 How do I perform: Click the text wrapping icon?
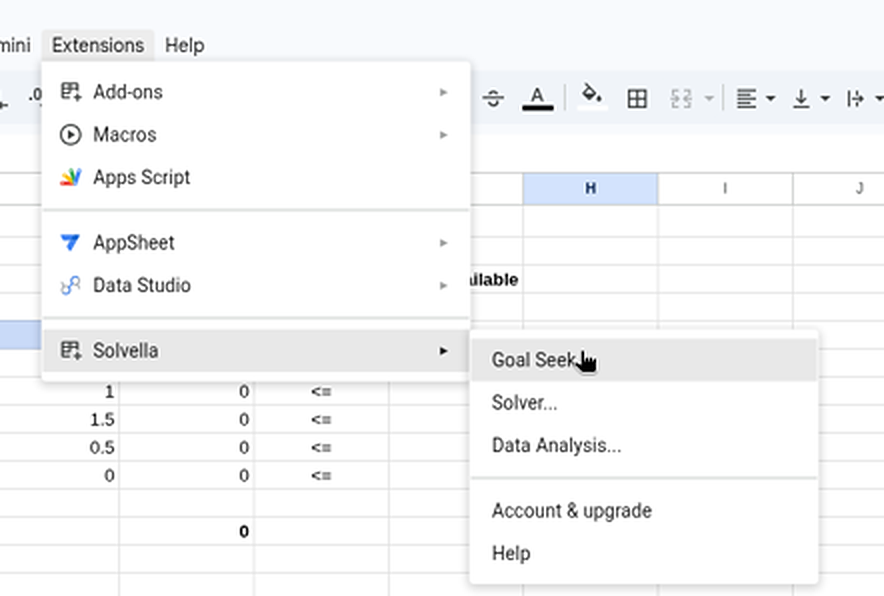click(x=855, y=99)
